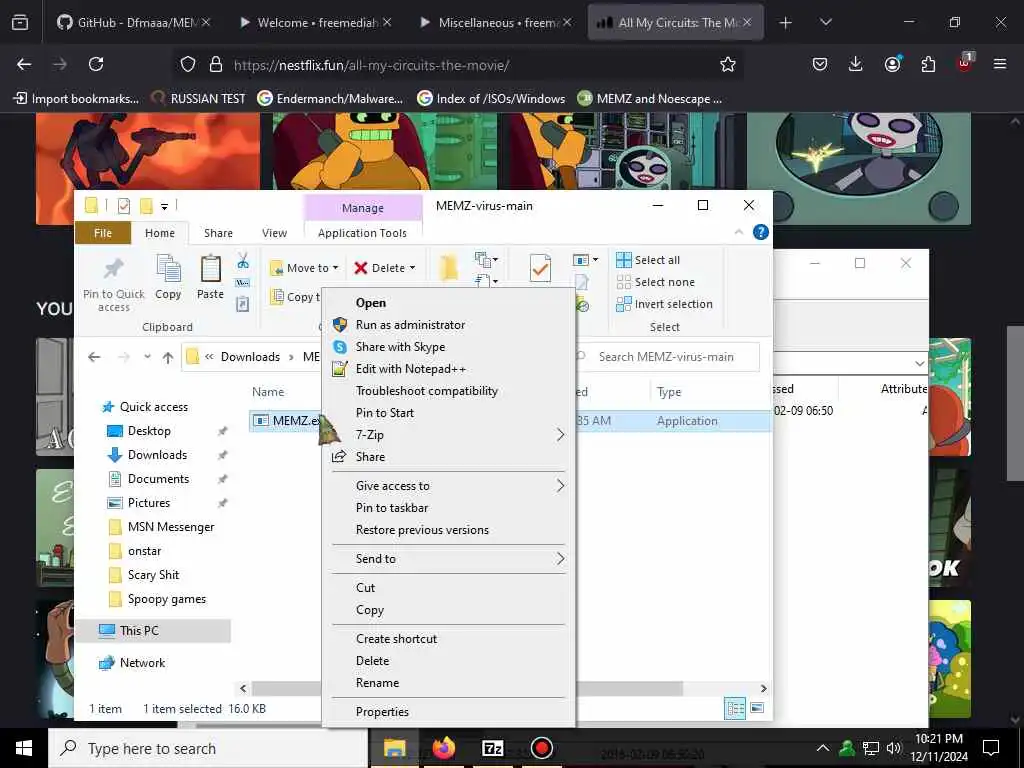Open recent locations dropdown arrow
Image resolution: width=1024 pixels, height=768 pixels.
click(x=148, y=357)
